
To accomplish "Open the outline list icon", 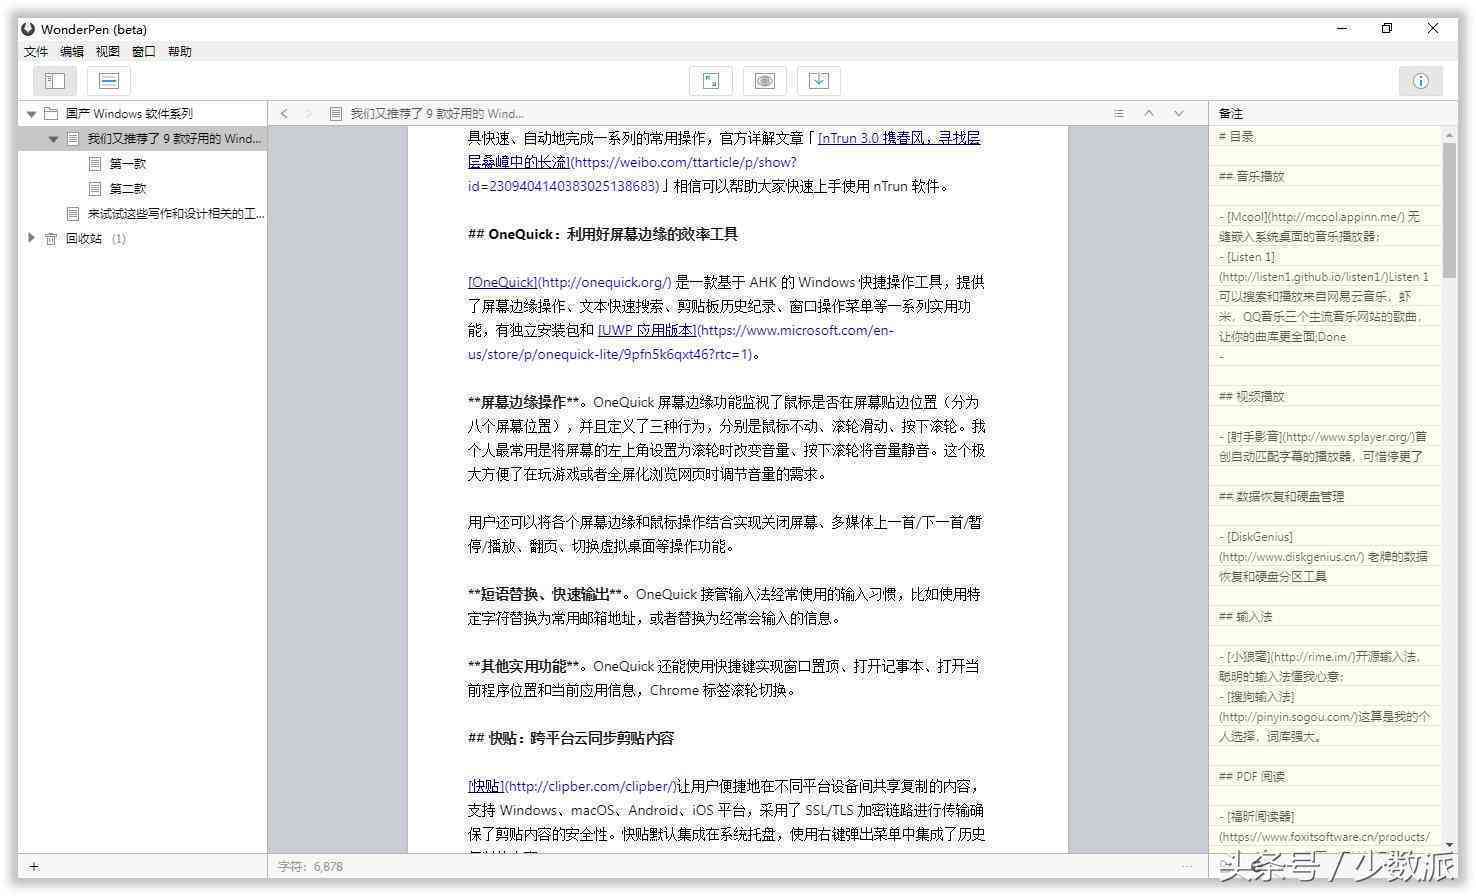I will [x=1119, y=114].
